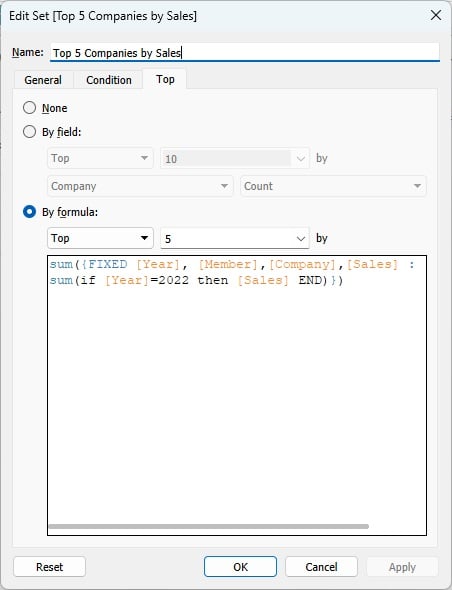Click END keyword in the formula
The width and height of the screenshot is (452, 590).
pyautogui.click(x=310, y=280)
